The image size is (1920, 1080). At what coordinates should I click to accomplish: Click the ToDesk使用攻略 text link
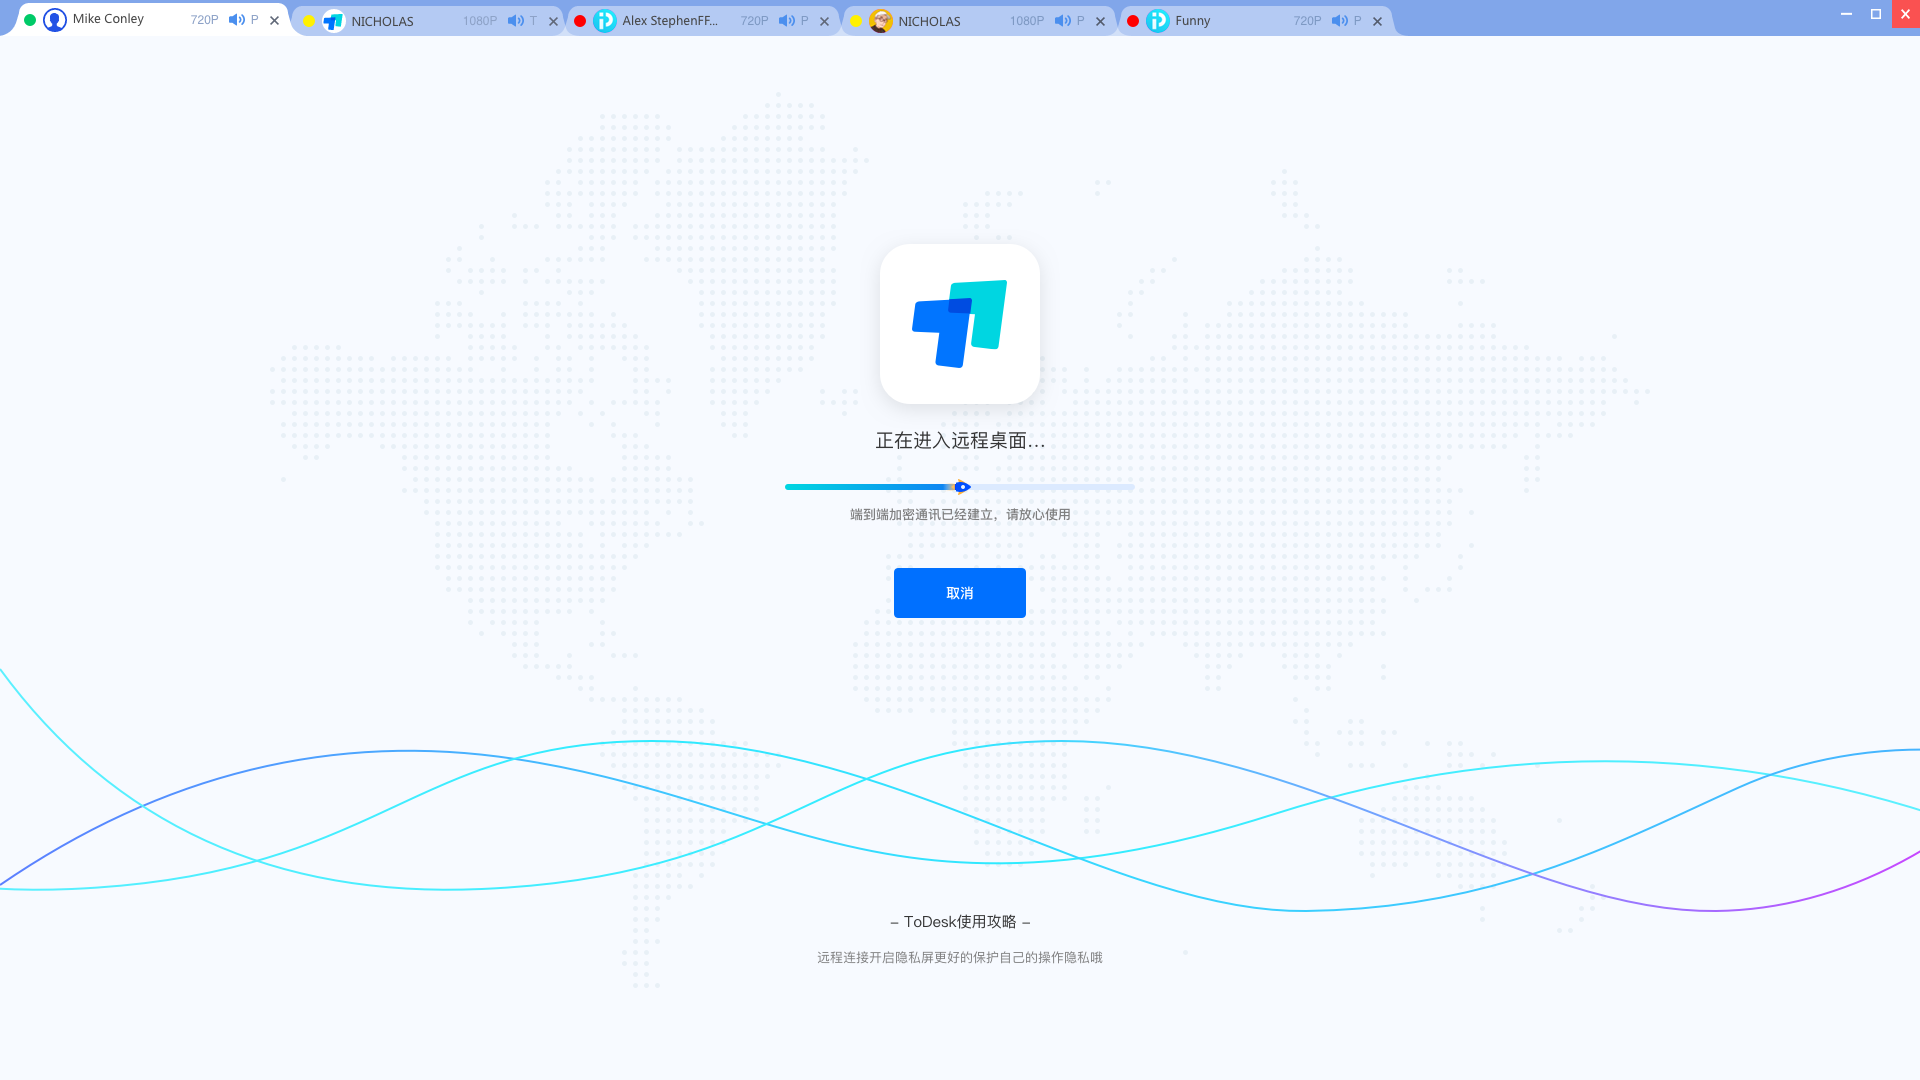(959, 921)
